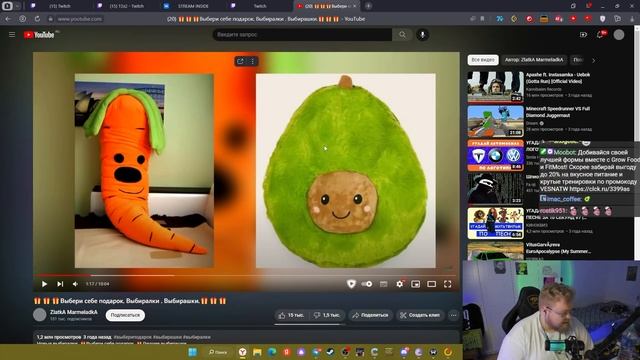Click the Minecraft Speedrunner VS Full title
Viewport: 640px width, 360px height.
tap(558, 112)
